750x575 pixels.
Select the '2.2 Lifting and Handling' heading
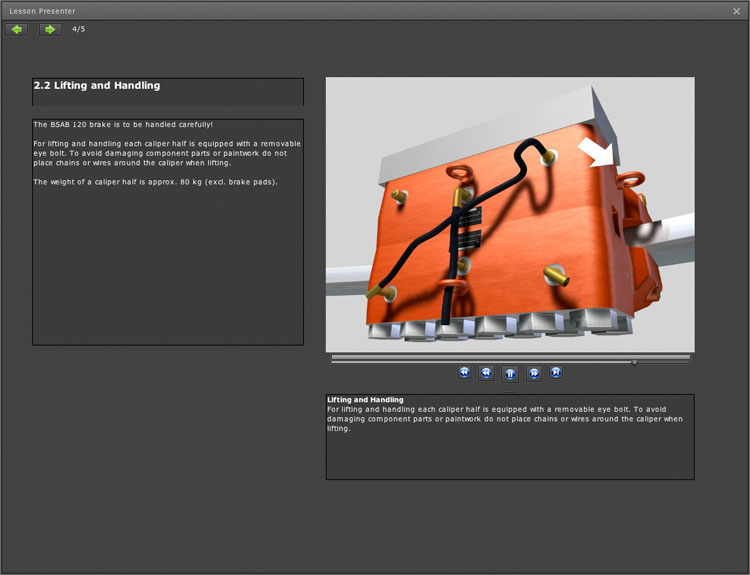click(x=97, y=86)
